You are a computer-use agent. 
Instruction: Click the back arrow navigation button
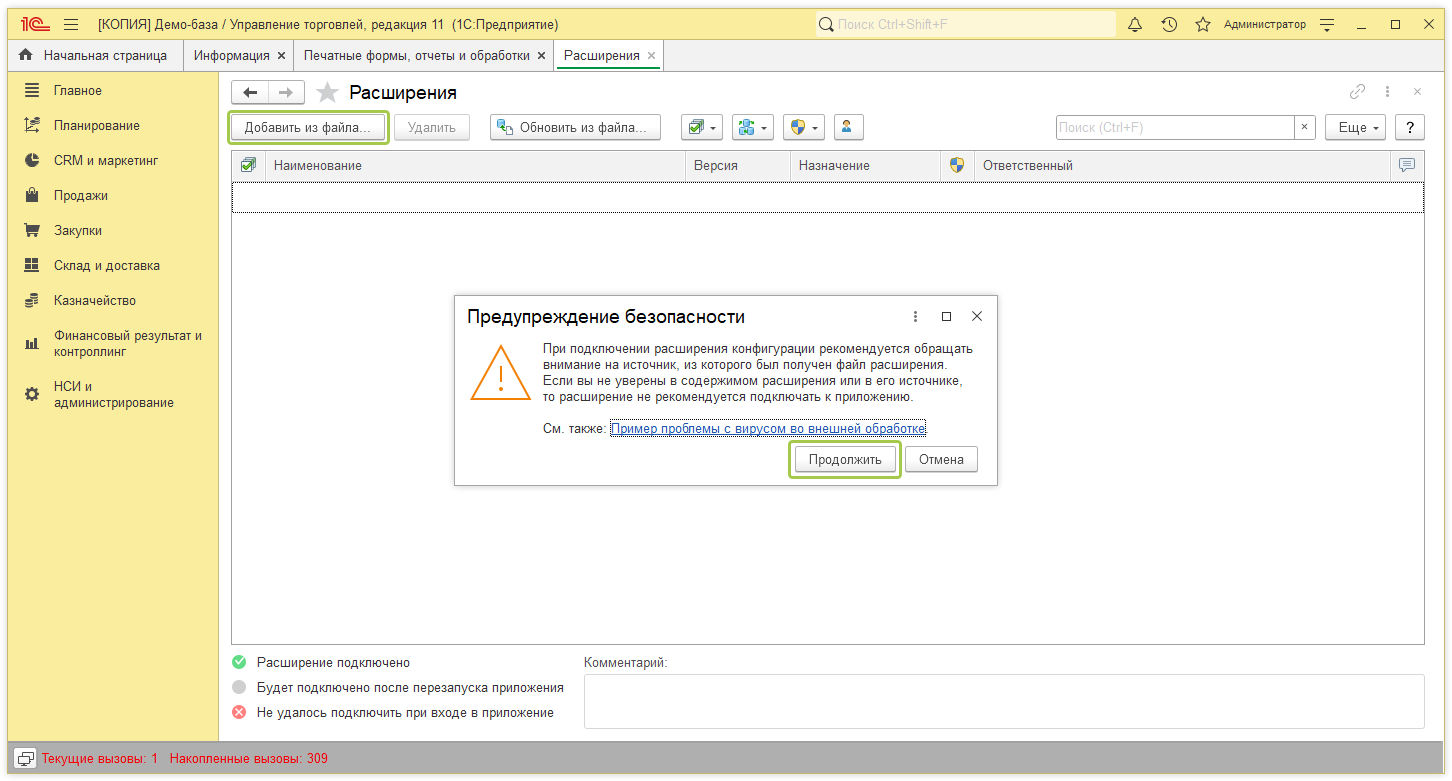point(250,93)
